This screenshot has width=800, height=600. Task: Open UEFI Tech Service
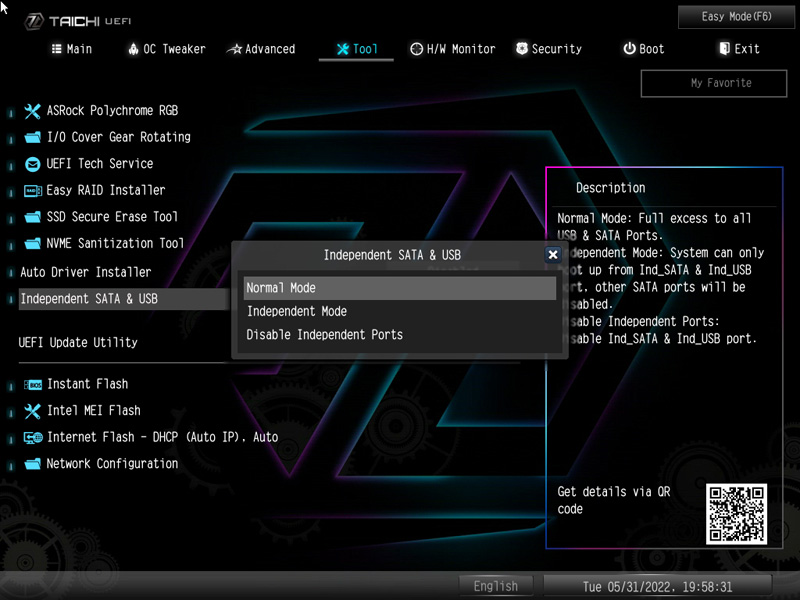tap(99, 164)
